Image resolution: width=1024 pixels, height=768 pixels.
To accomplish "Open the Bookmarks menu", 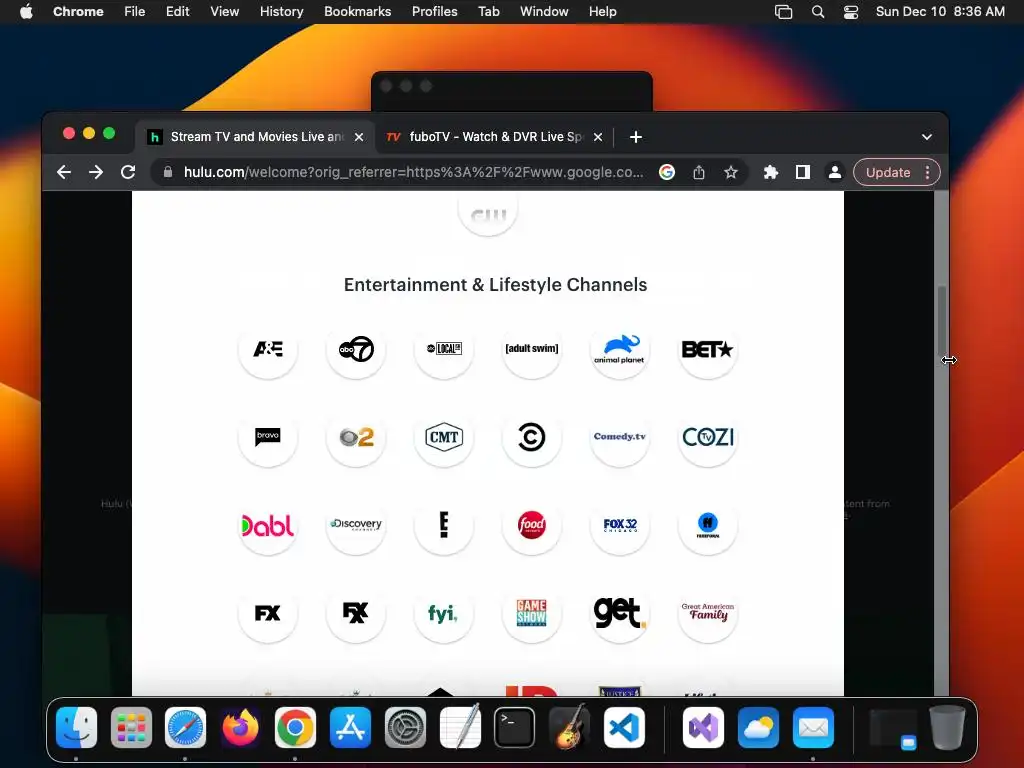I will point(357,12).
